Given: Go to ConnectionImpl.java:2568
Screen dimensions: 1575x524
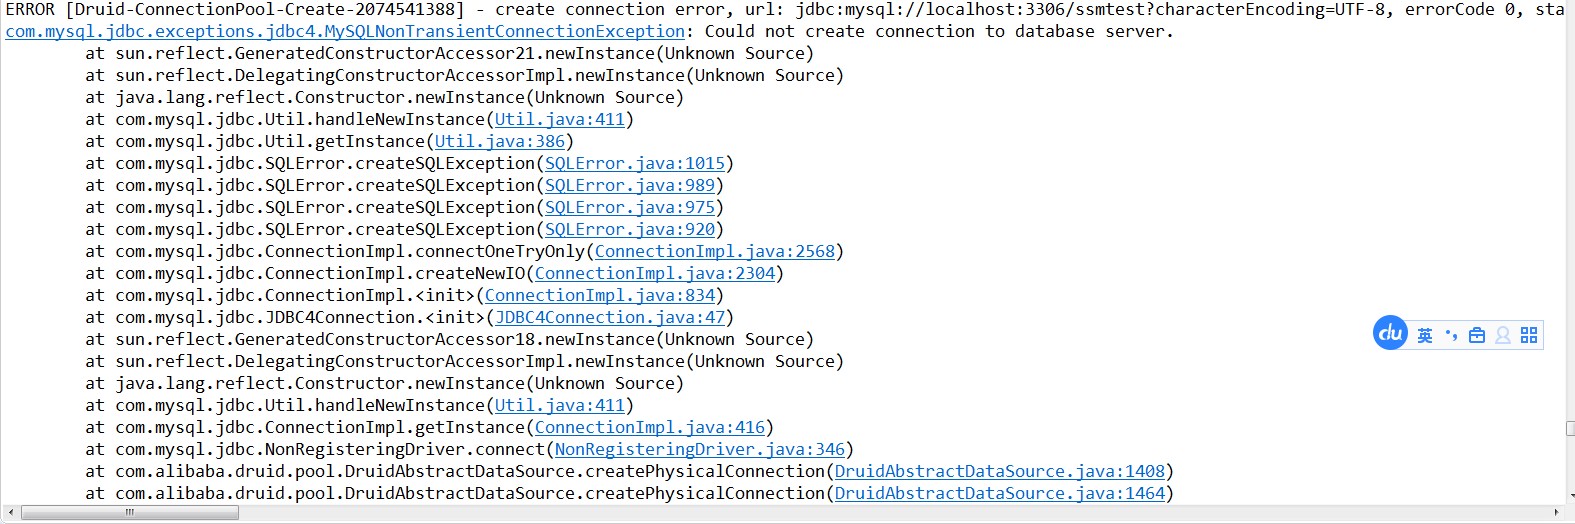Looking at the screenshot, I should (715, 252).
